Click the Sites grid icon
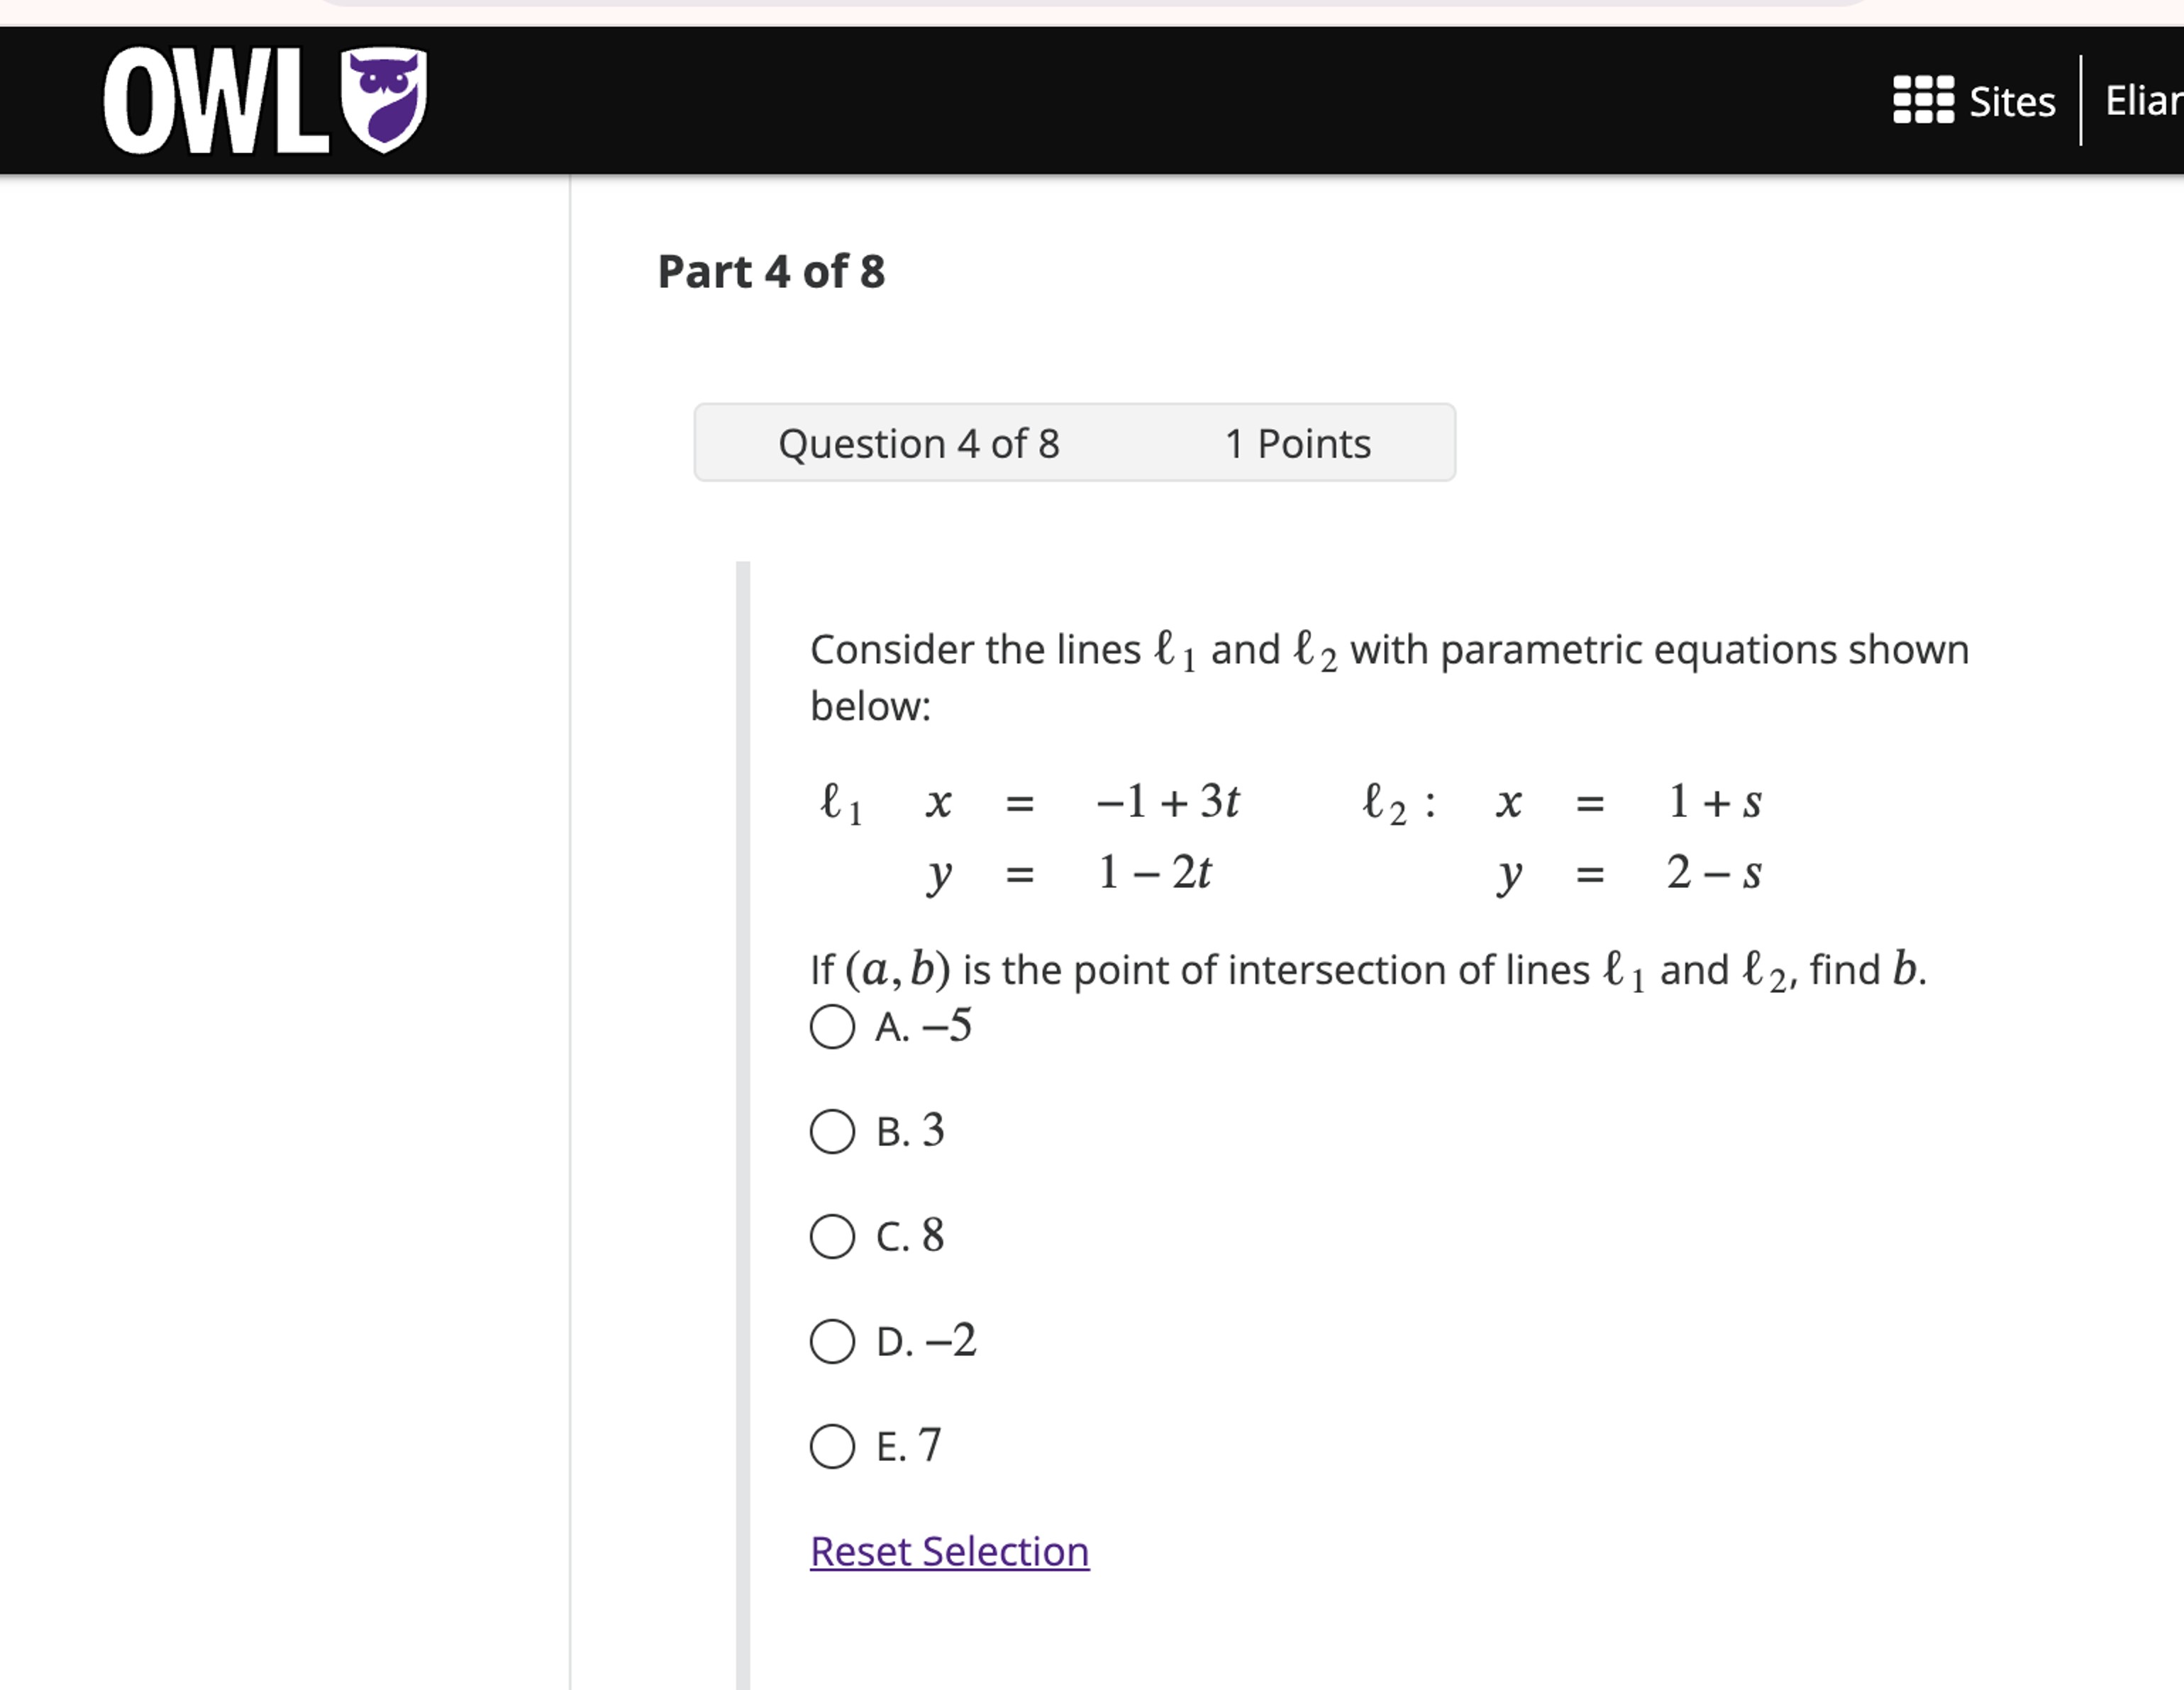Image resolution: width=2184 pixels, height=1690 pixels. click(x=1922, y=99)
